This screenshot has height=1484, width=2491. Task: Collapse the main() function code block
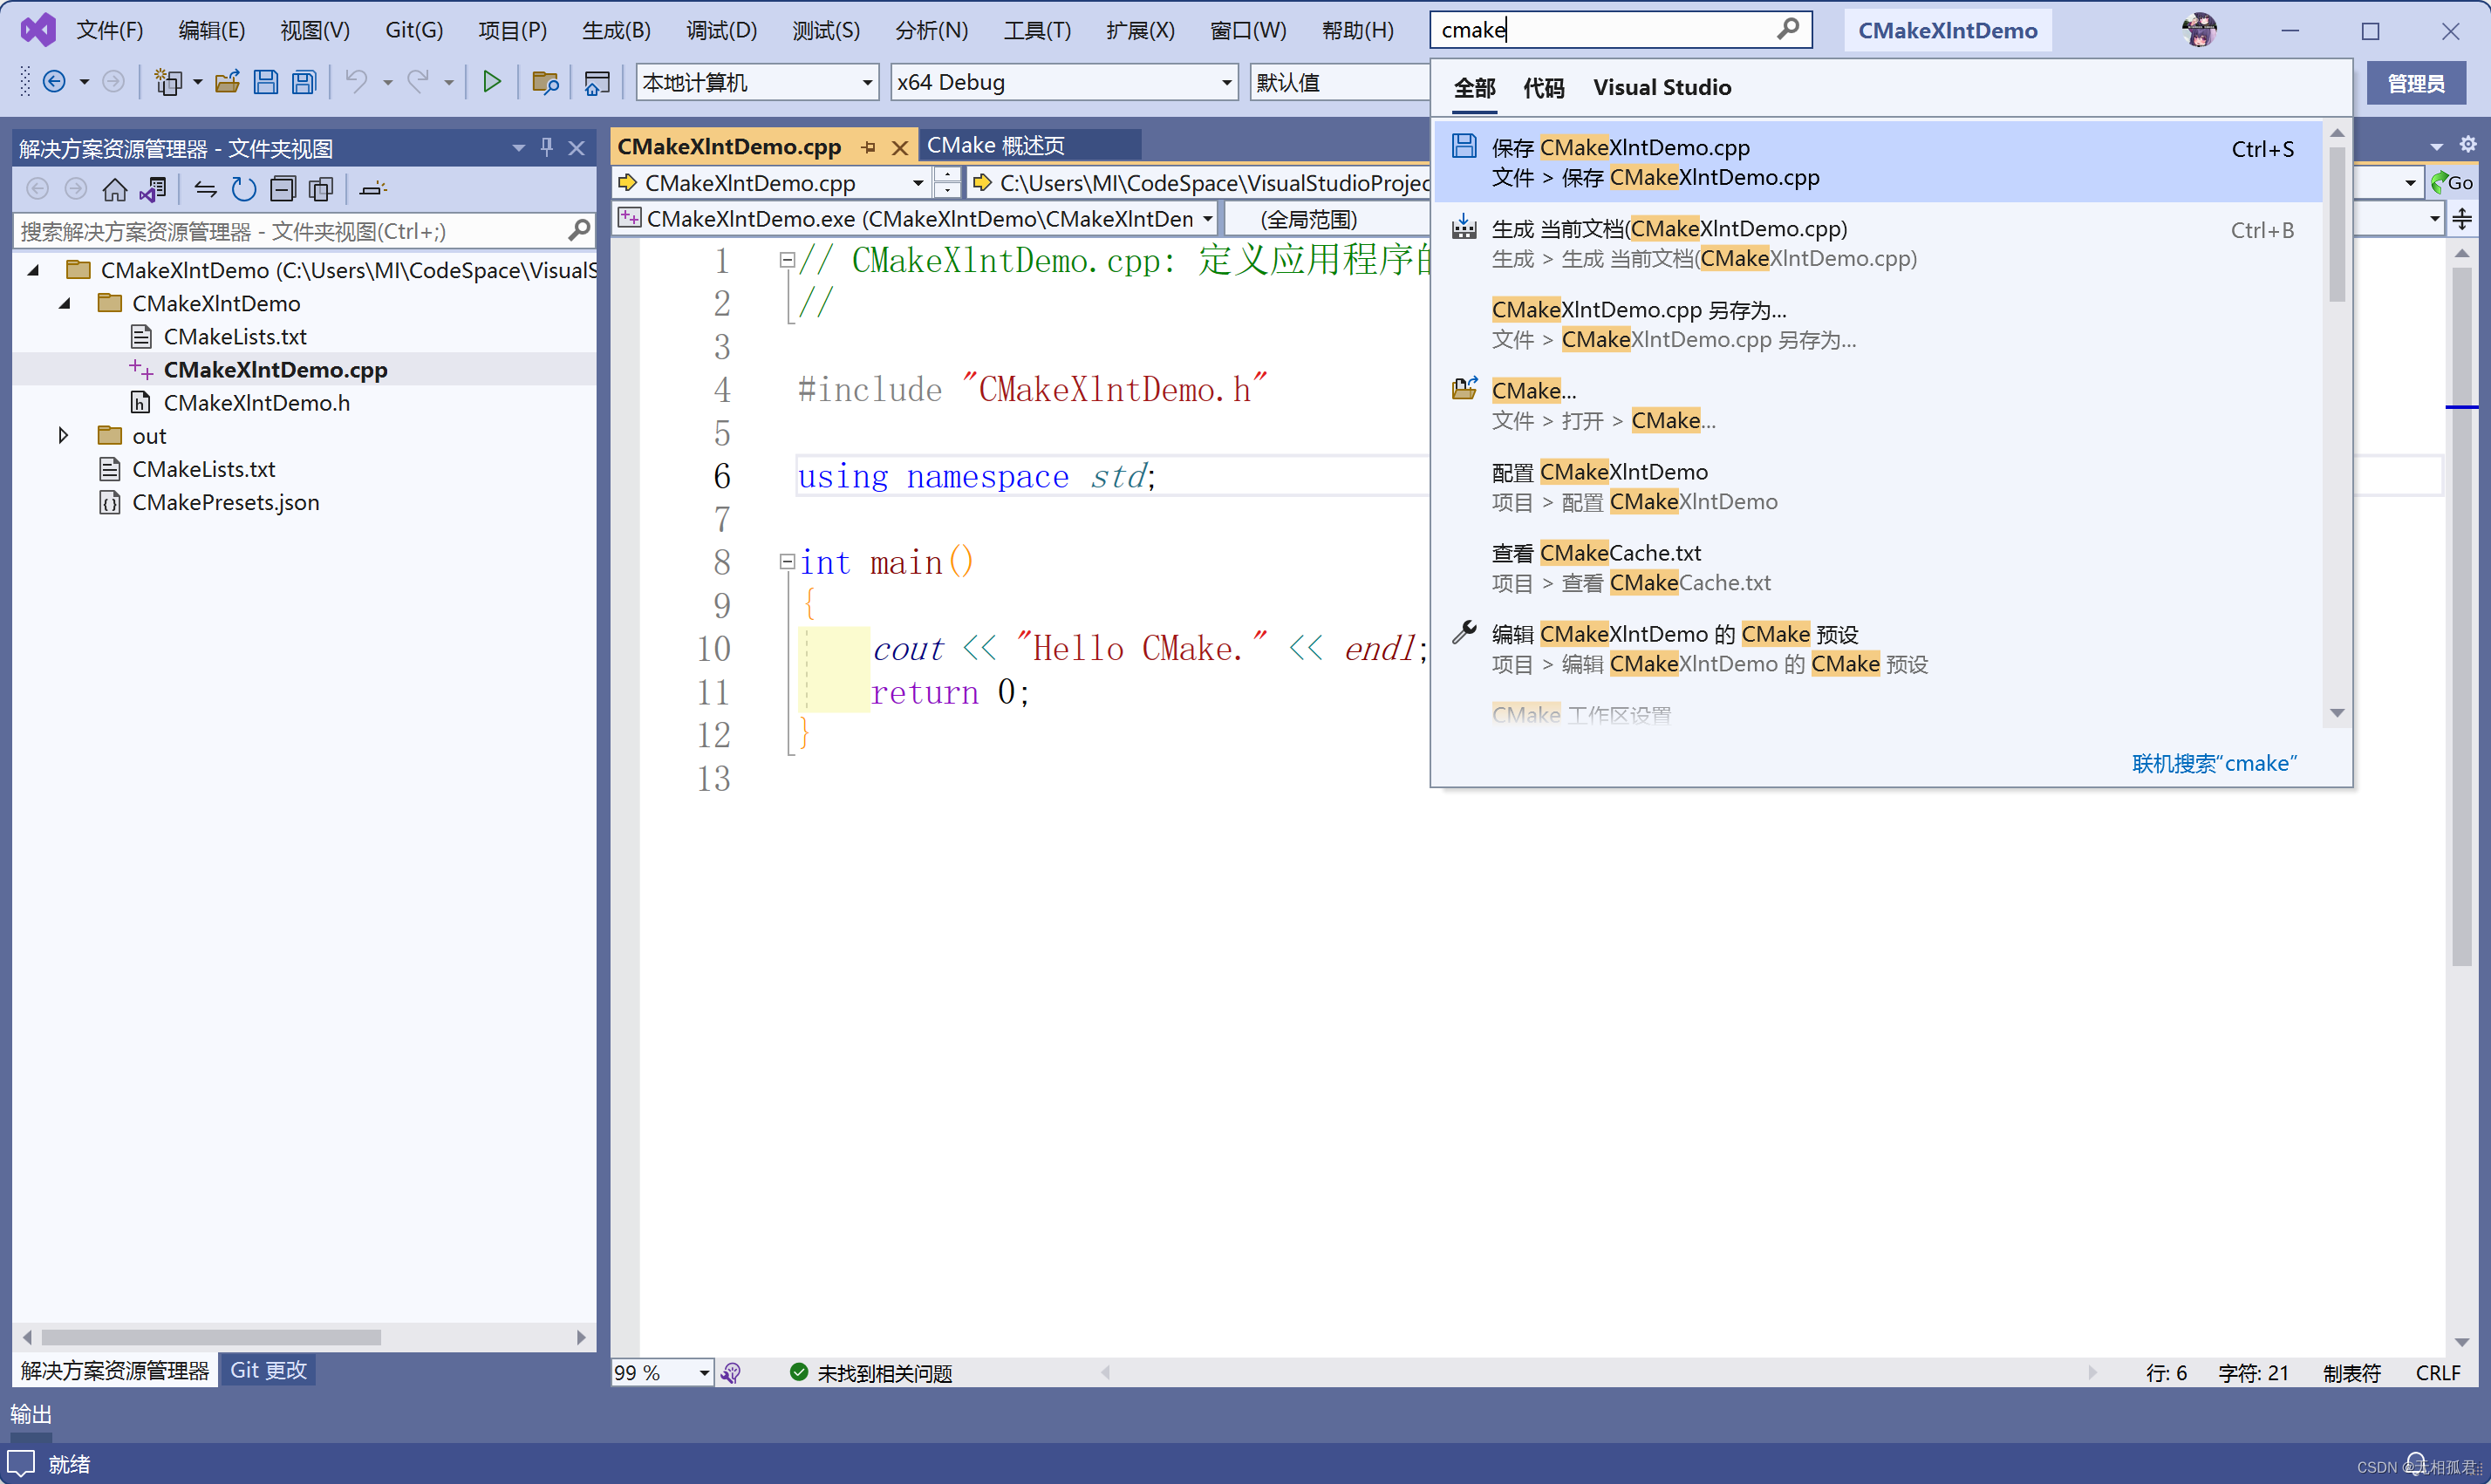(x=787, y=562)
